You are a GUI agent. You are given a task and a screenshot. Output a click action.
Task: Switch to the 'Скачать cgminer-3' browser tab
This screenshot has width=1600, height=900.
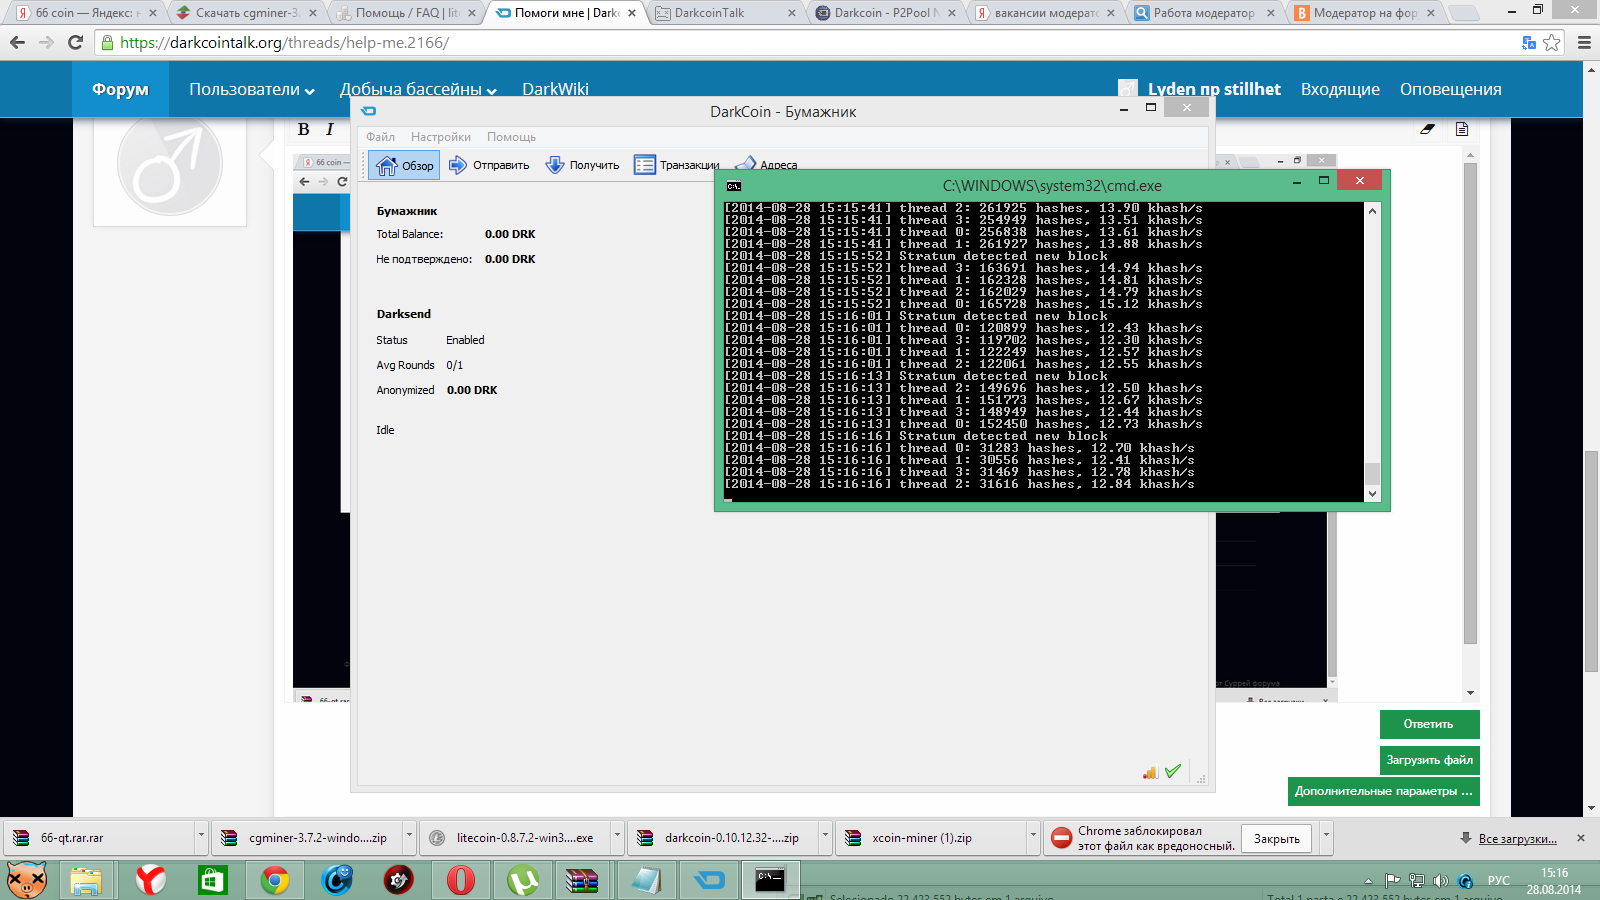(247, 13)
